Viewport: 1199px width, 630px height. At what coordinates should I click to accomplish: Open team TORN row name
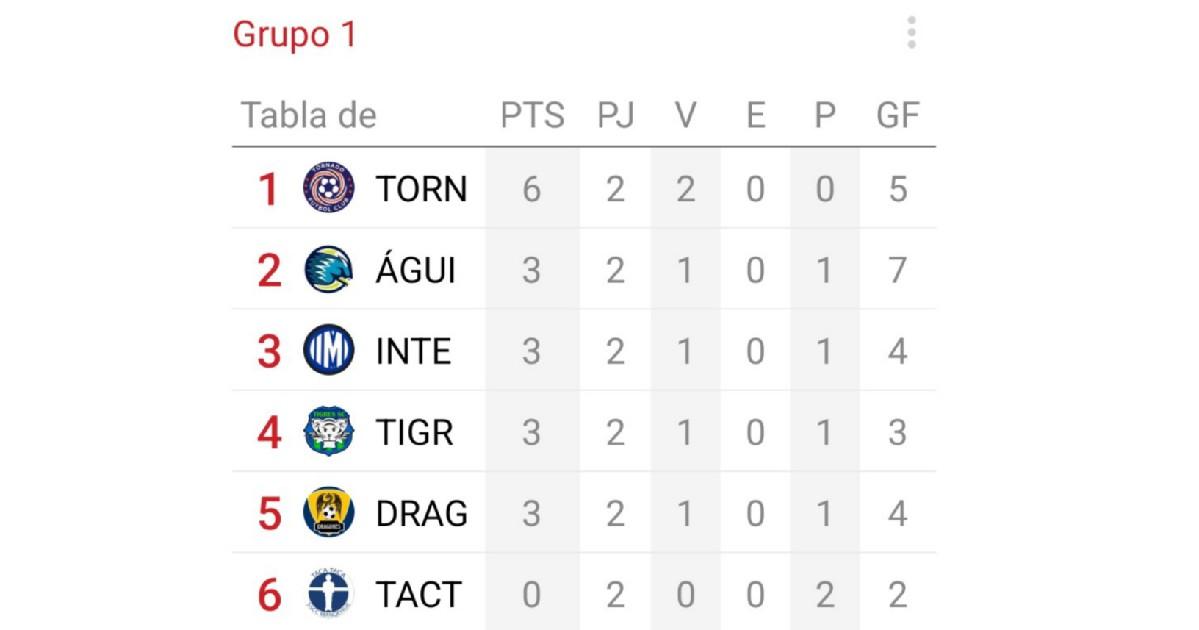point(421,189)
